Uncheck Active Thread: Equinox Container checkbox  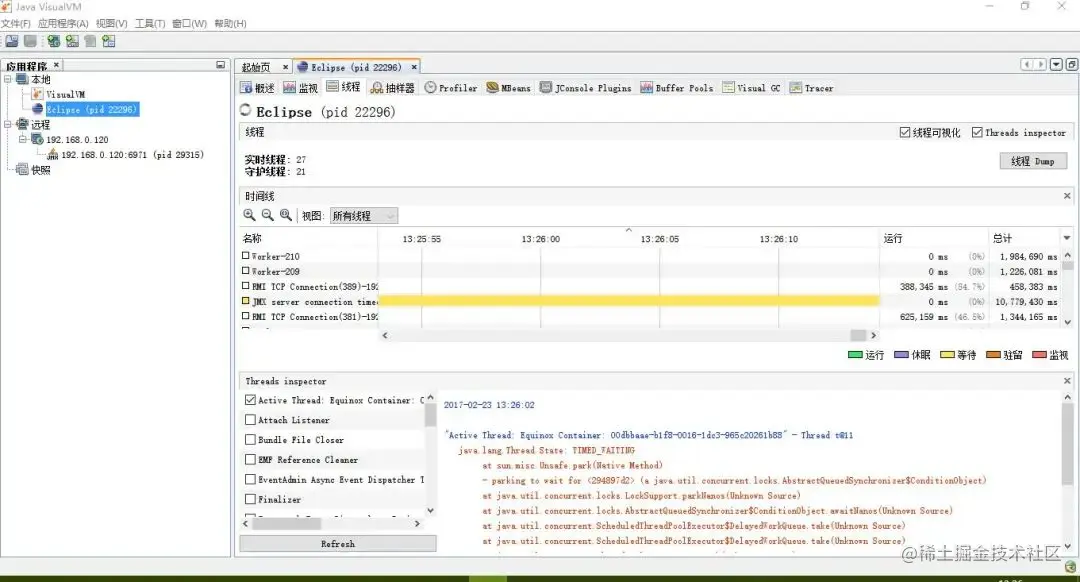[251, 399]
